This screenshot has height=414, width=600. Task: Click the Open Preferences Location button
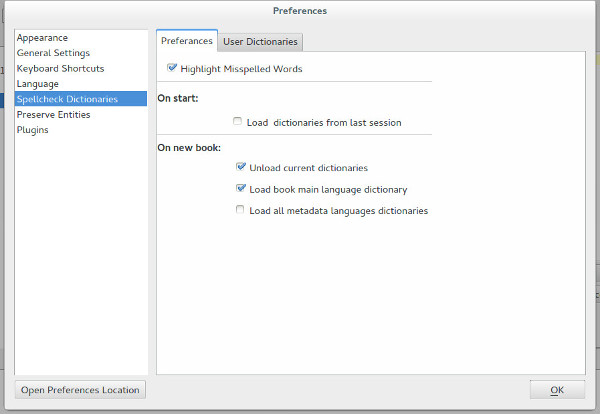[x=80, y=389]
